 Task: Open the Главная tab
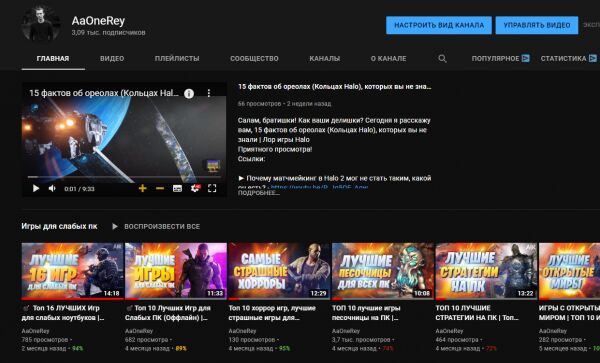point(53,59)
